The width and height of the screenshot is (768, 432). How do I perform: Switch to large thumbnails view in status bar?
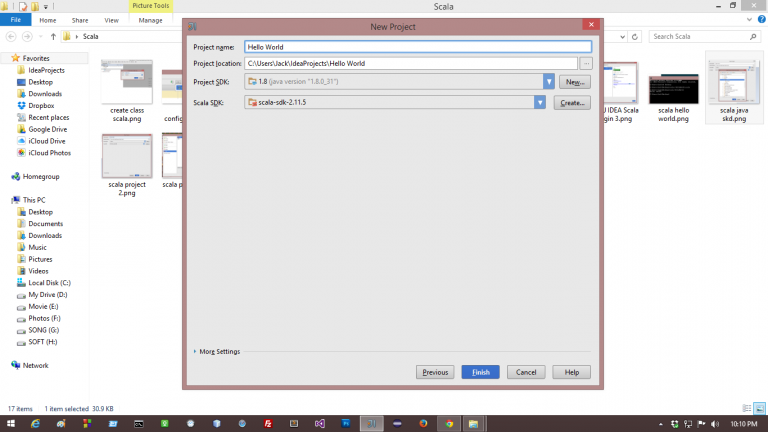pos(759,408)
